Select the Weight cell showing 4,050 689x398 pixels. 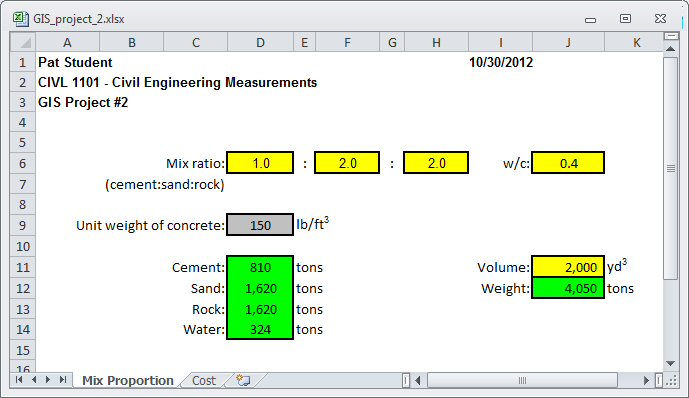tap(568, 288)
